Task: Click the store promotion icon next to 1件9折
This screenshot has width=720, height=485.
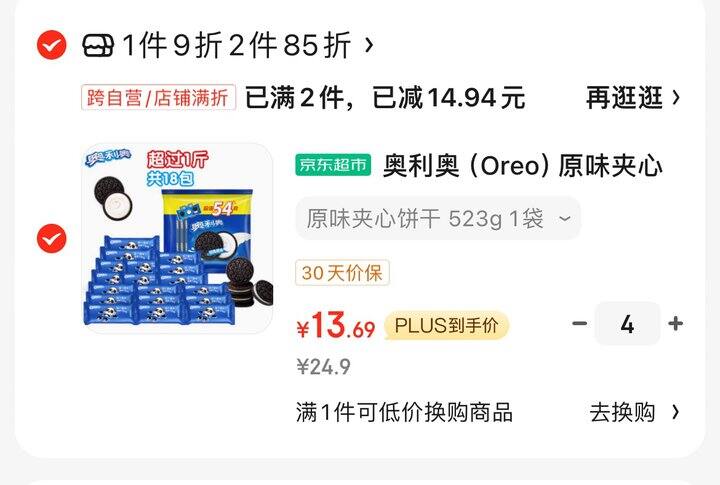Action: click(x=97, y=45)
